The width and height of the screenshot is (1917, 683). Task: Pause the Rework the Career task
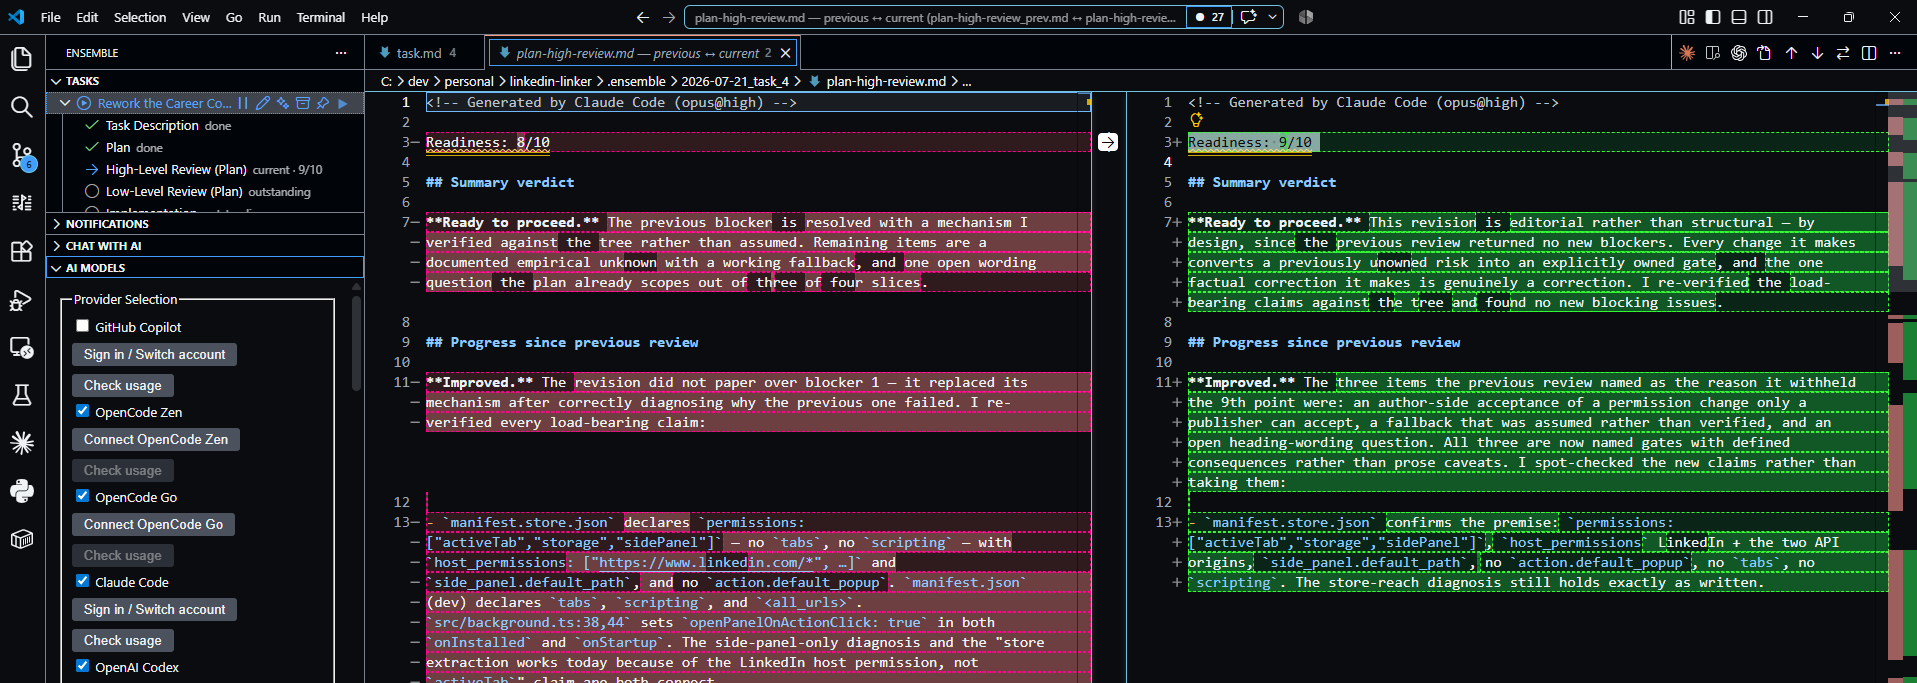242,103
